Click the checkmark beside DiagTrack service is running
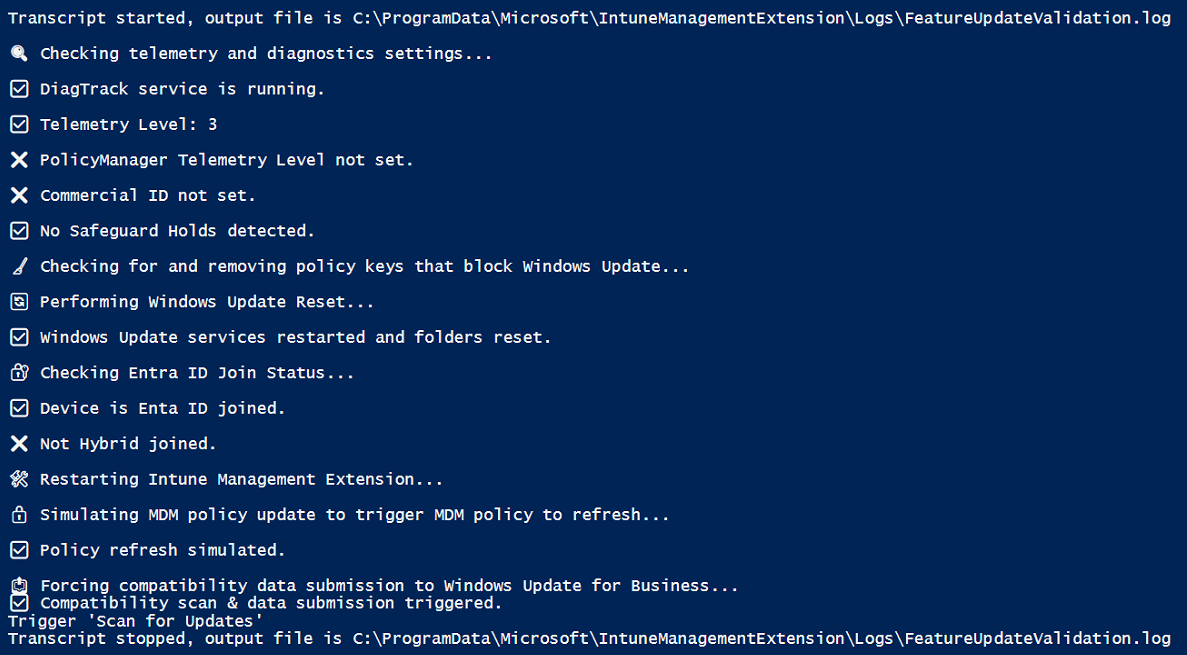1187x655 pixels. click(x=19, y=89)
